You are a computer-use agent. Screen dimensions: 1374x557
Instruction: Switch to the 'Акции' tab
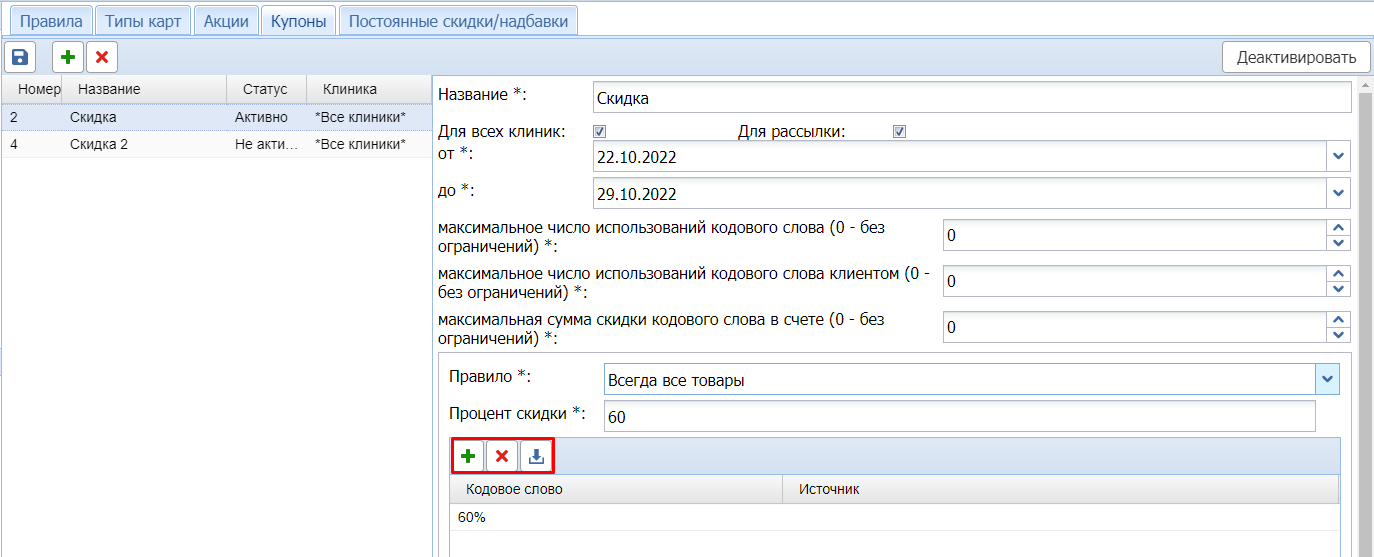(x=226, y=21)
